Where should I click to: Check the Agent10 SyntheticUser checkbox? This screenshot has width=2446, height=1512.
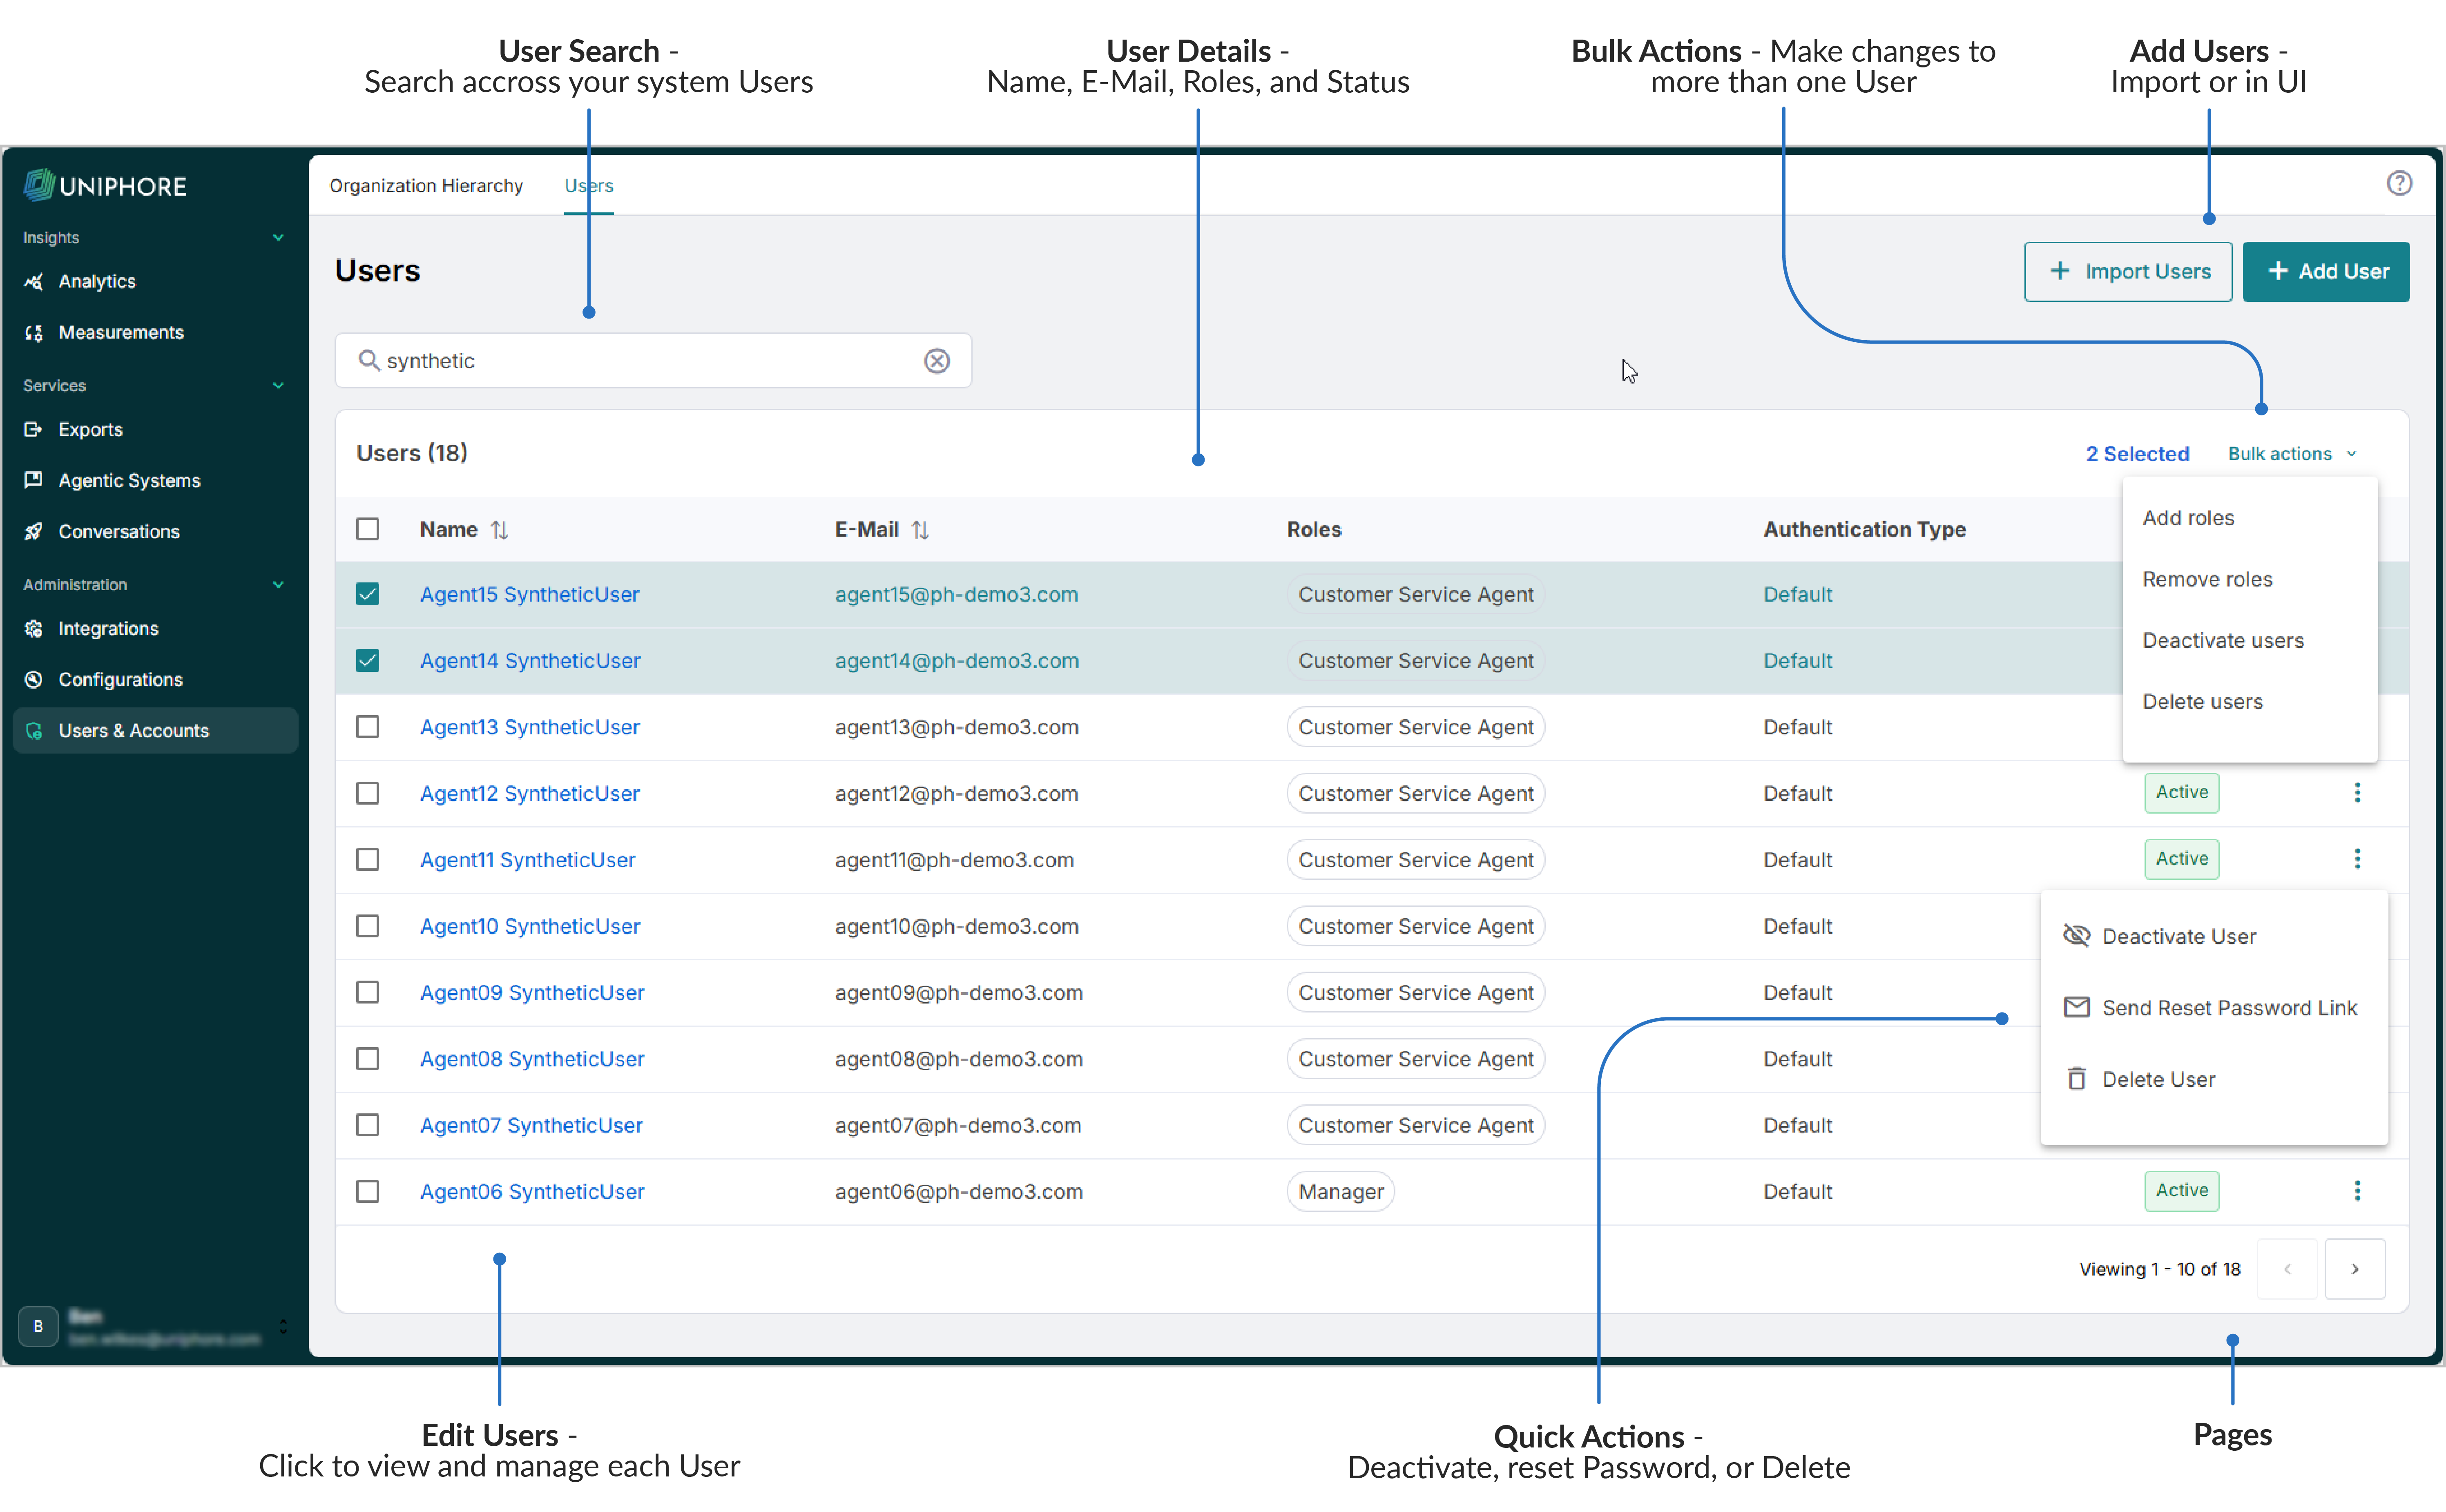368,926
